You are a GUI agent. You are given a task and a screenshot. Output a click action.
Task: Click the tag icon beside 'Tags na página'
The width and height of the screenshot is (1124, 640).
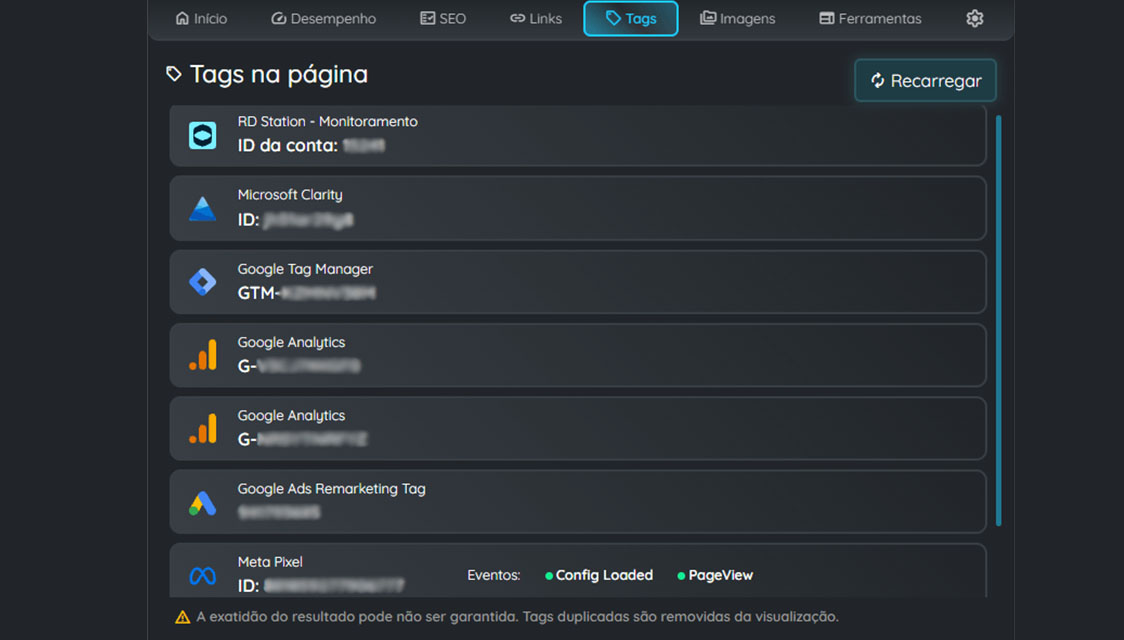(x=173, y=74)
